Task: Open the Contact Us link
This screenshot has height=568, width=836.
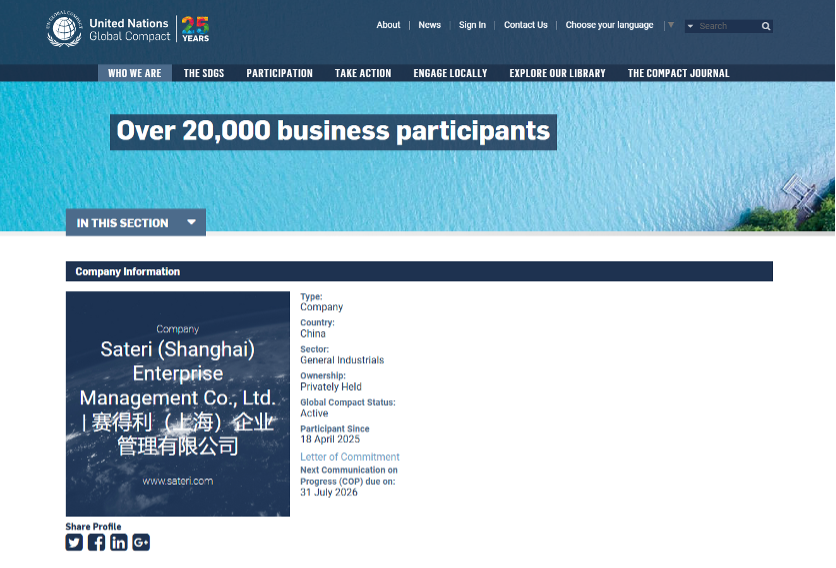Action: point(526,25)
